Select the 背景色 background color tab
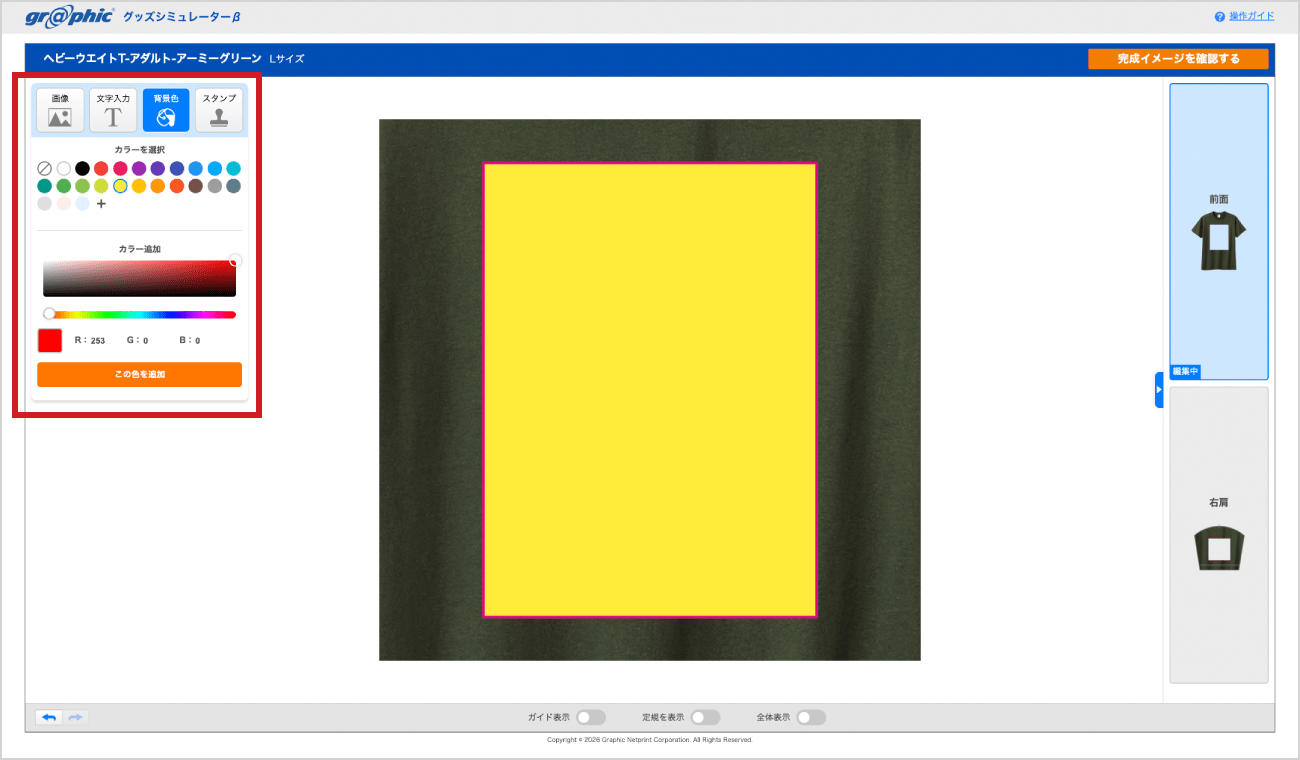This screenshot has height=760, width=1300. pos(166,110)
